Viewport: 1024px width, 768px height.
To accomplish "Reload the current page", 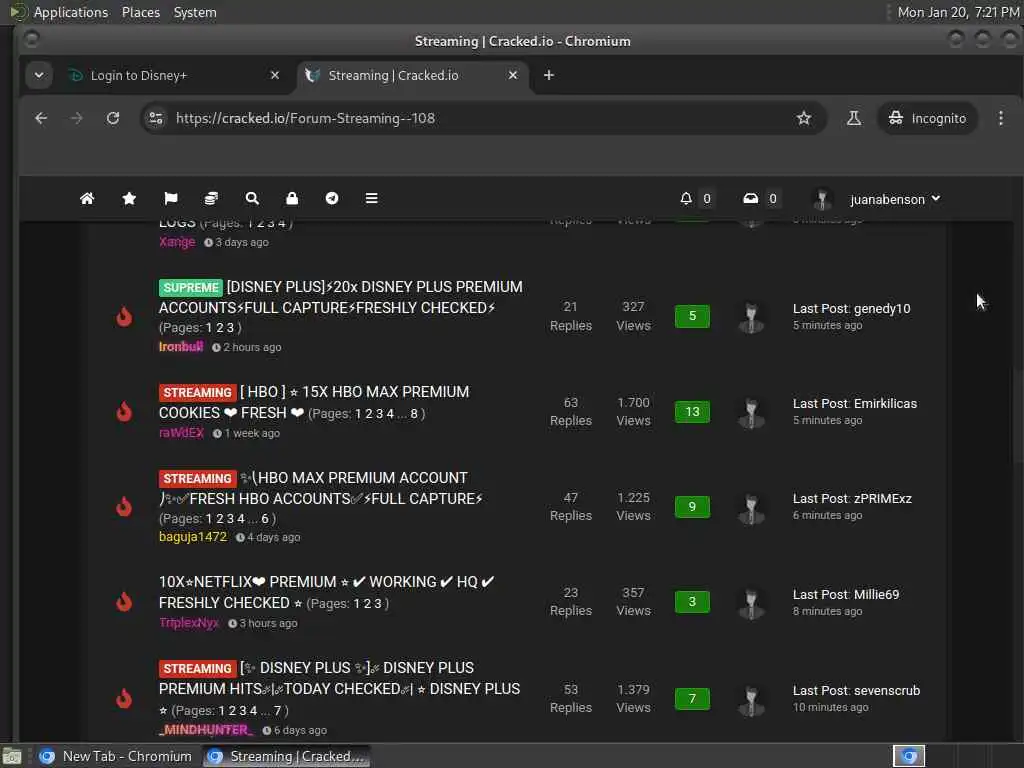I will coord(113,118).
